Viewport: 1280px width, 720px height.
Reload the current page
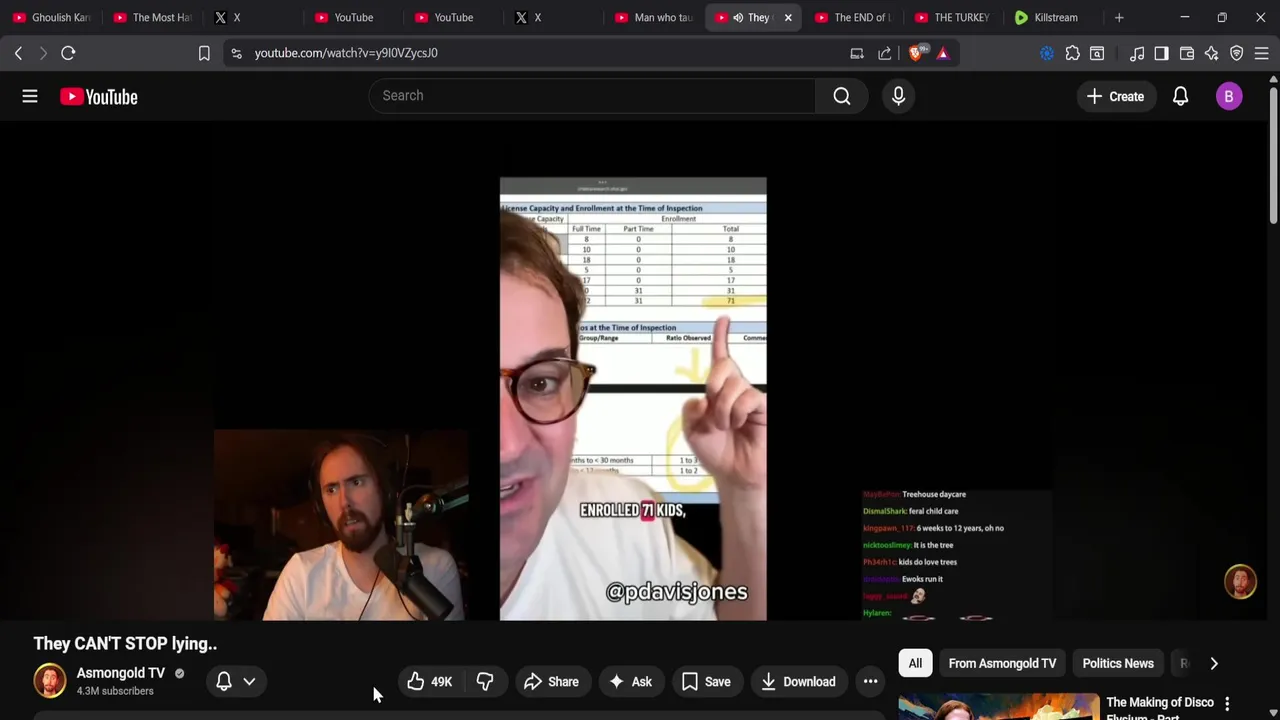tap(68, 53)
